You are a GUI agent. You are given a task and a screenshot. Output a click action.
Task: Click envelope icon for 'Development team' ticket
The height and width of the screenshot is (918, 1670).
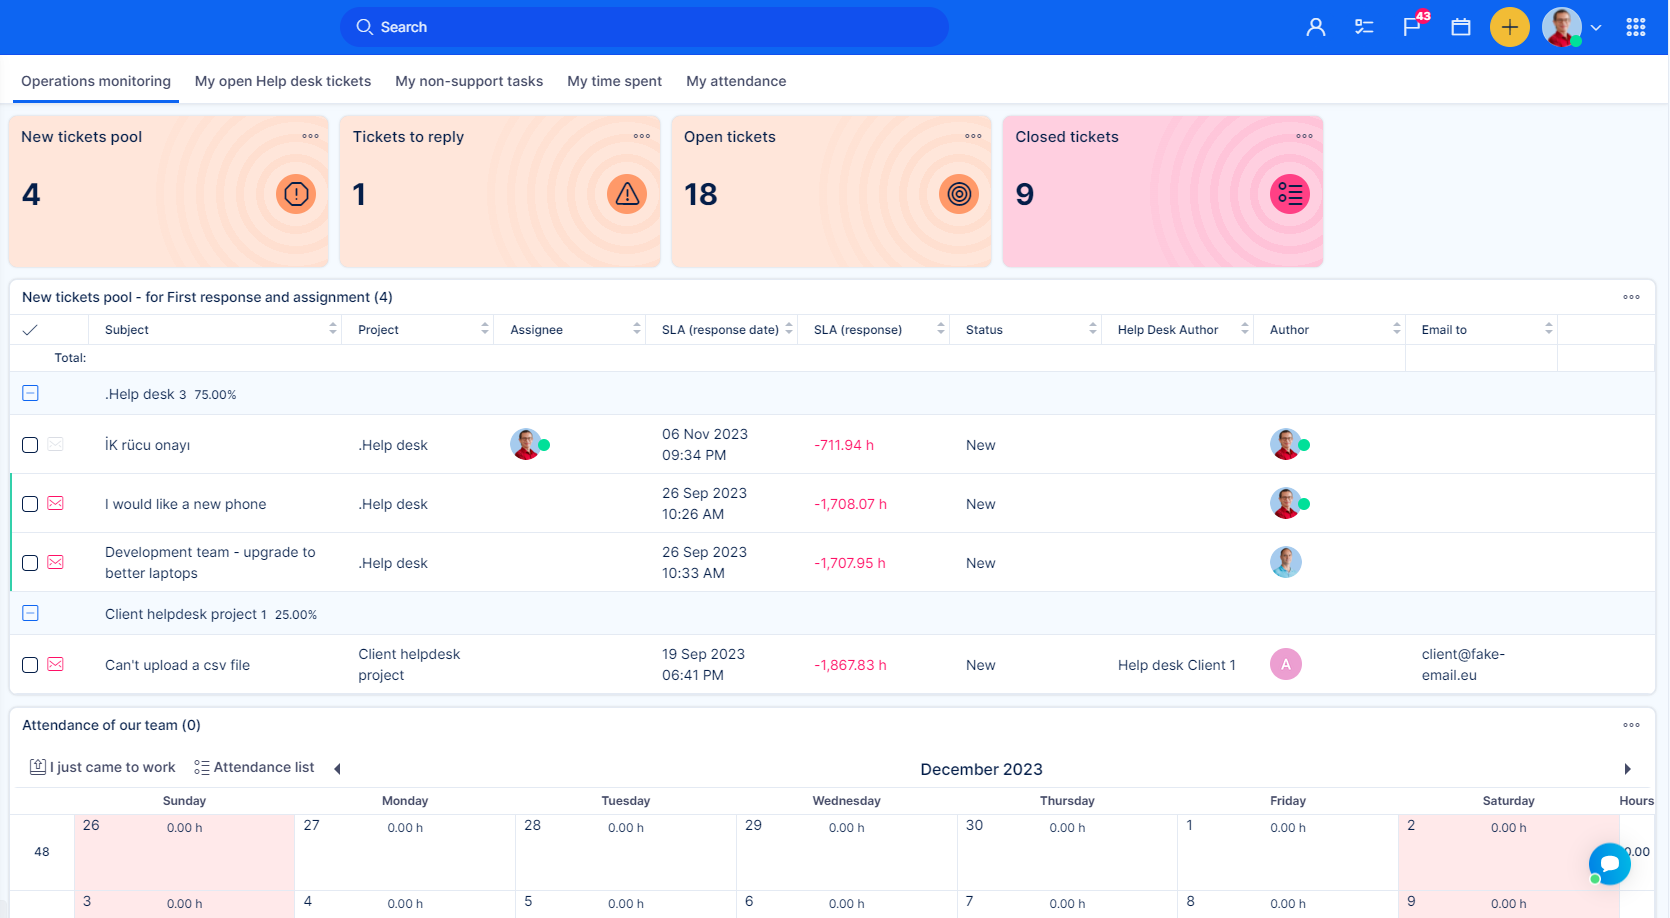[x=56, y=563]
